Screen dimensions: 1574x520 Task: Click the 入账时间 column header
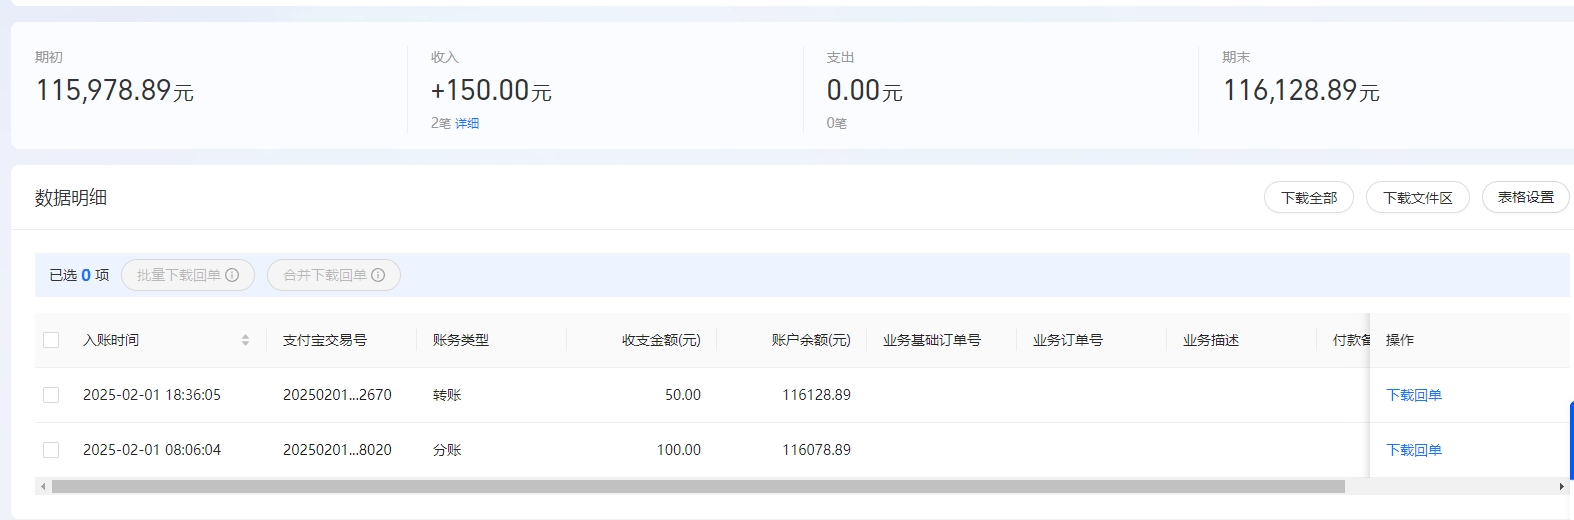111,340
